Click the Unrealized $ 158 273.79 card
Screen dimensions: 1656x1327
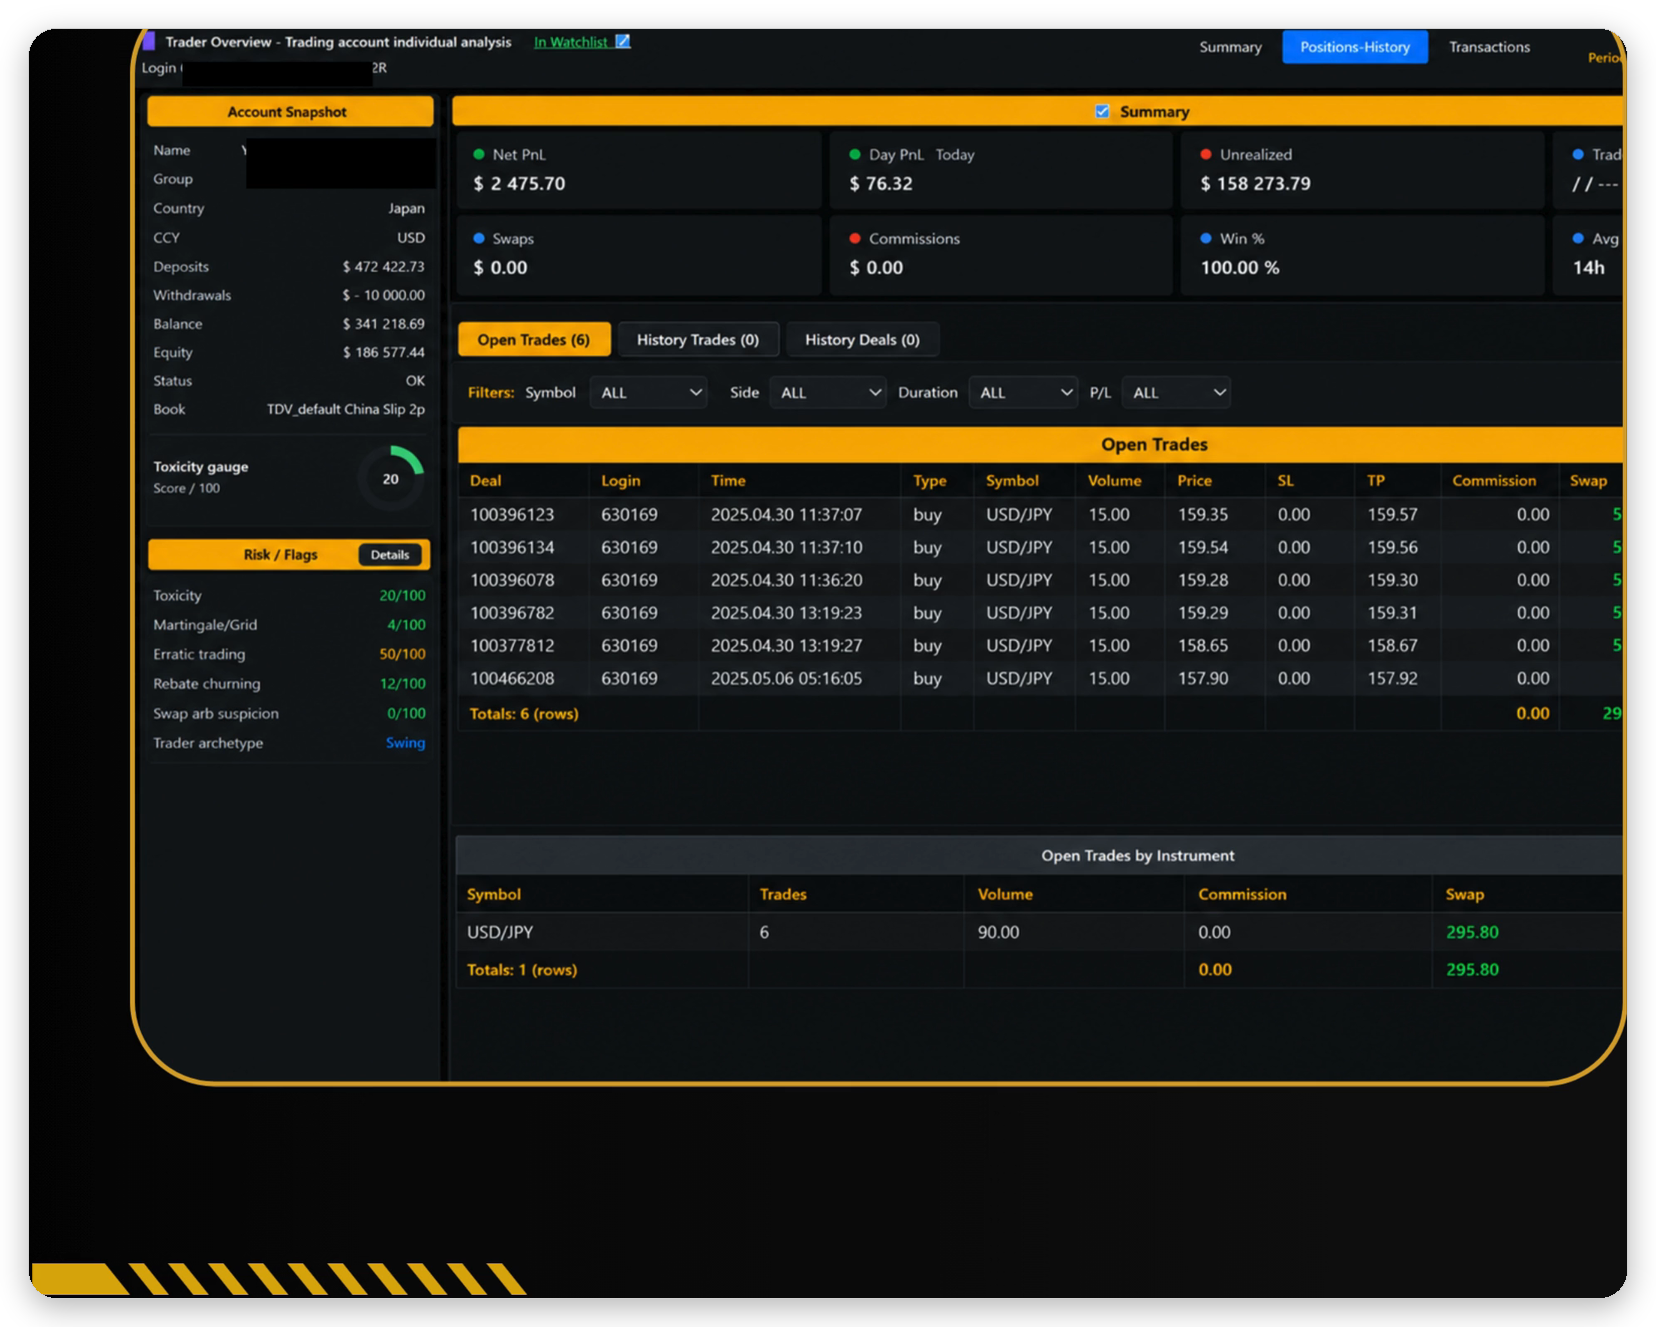tap(1362, 170)
